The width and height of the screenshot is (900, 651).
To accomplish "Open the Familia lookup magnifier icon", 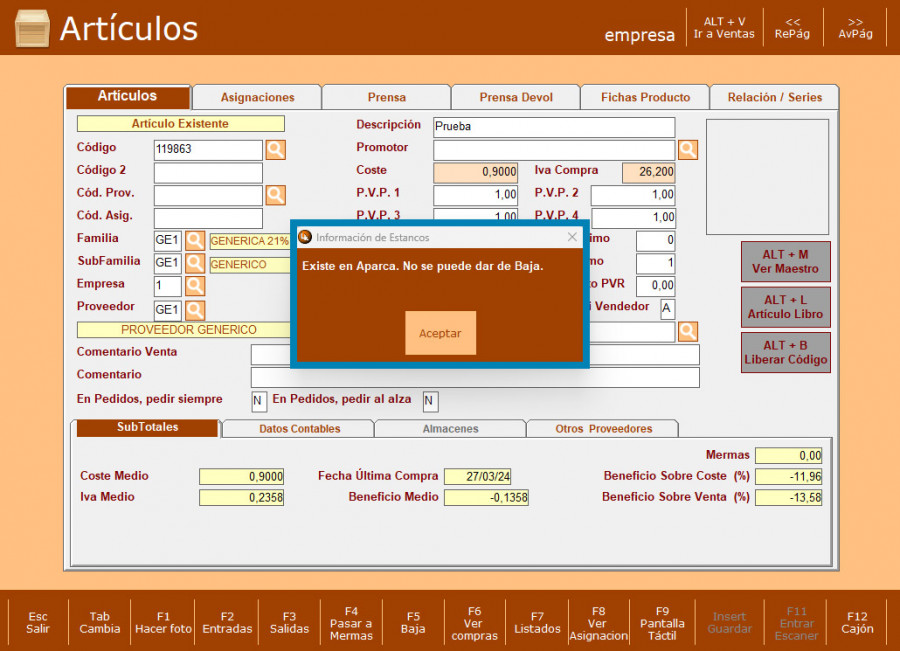I will [195, 241].
